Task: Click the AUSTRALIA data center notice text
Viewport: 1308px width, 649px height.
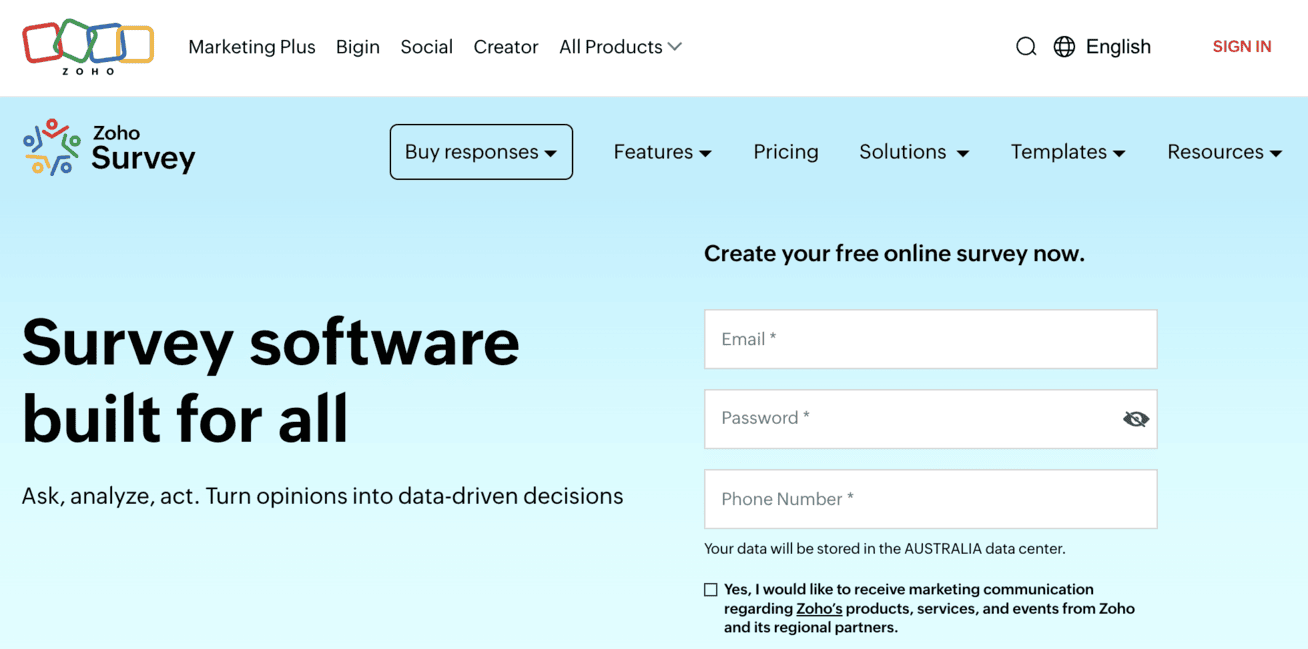Action: [x=885, y=548]
